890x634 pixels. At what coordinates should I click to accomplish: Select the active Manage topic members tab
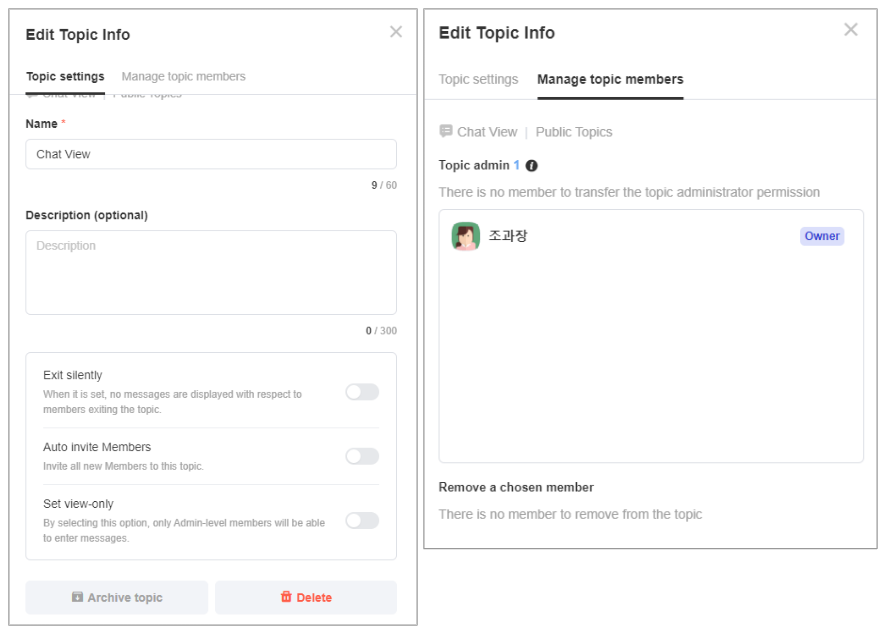coord(610,79)
